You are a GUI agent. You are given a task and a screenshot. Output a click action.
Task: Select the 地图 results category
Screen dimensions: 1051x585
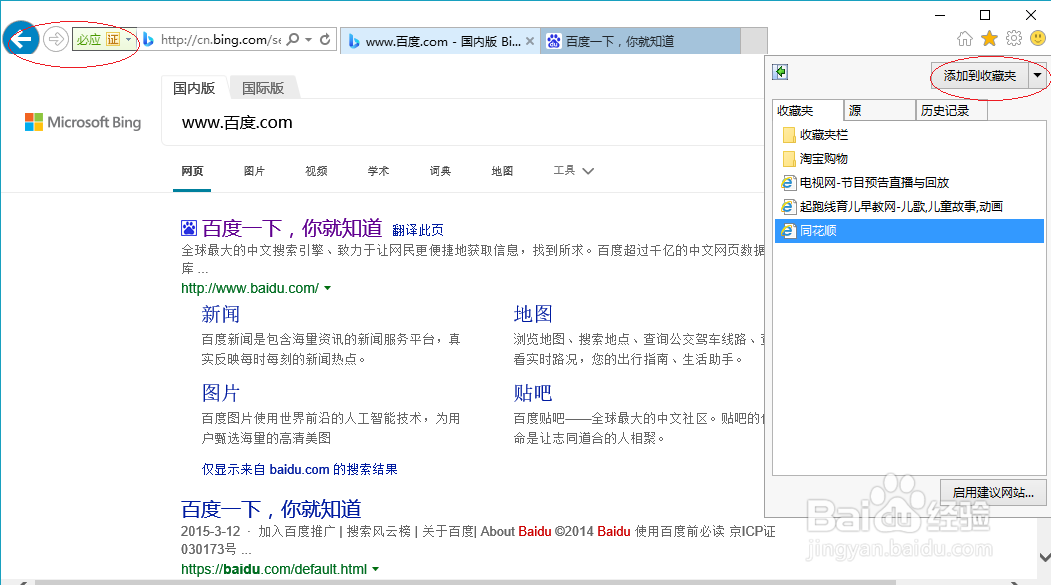point(502,171)
